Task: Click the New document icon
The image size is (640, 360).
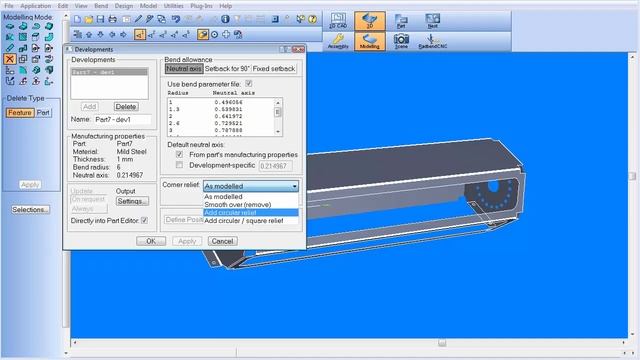Action: pyautogui.click(x=77, y=19)
